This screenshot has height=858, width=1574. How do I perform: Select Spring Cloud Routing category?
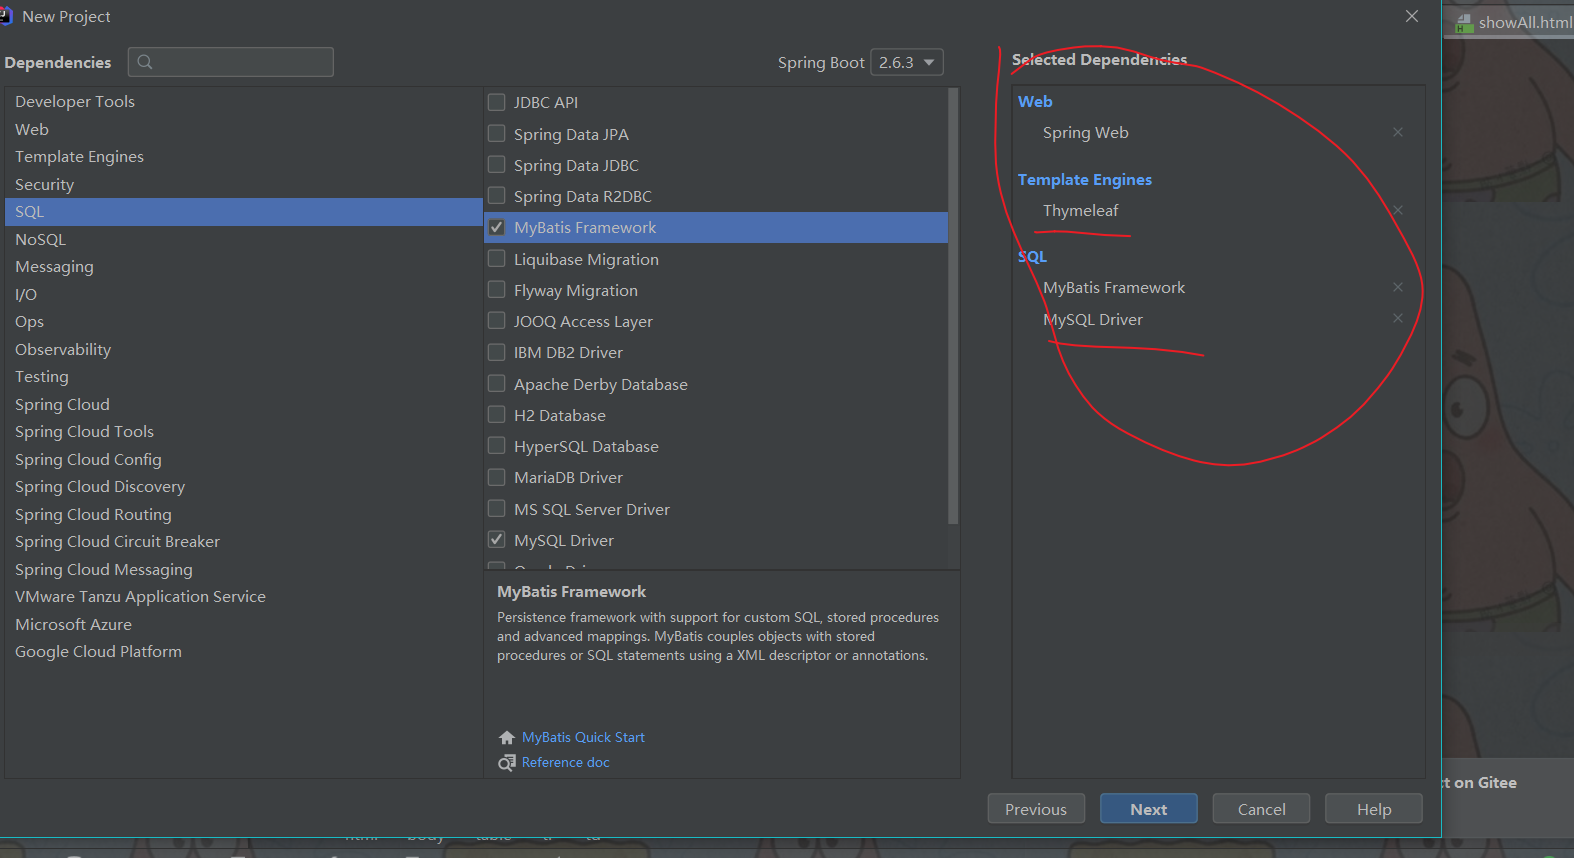[244, 515]
